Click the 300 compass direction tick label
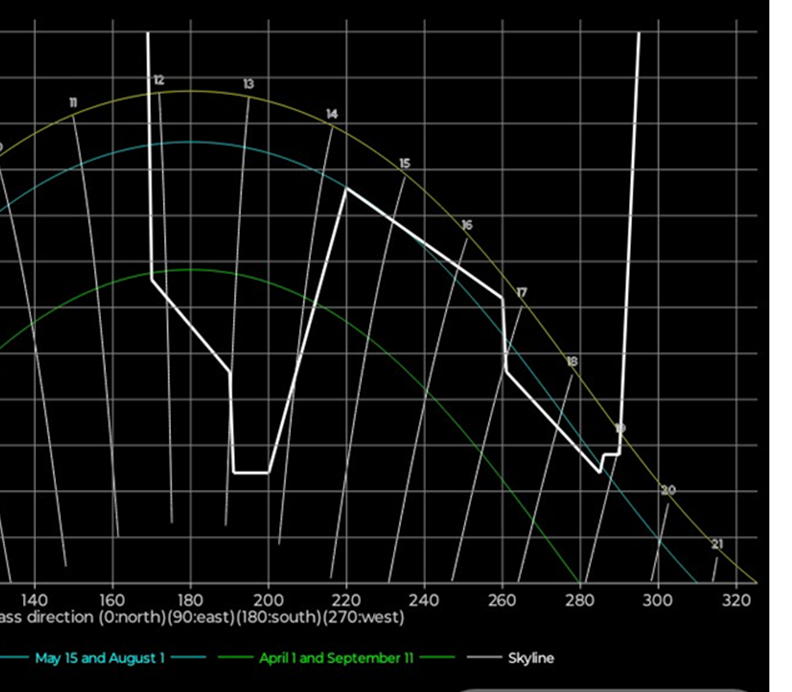Image resolution: width=792 pixels, height=692 pixels. (657, 600)
